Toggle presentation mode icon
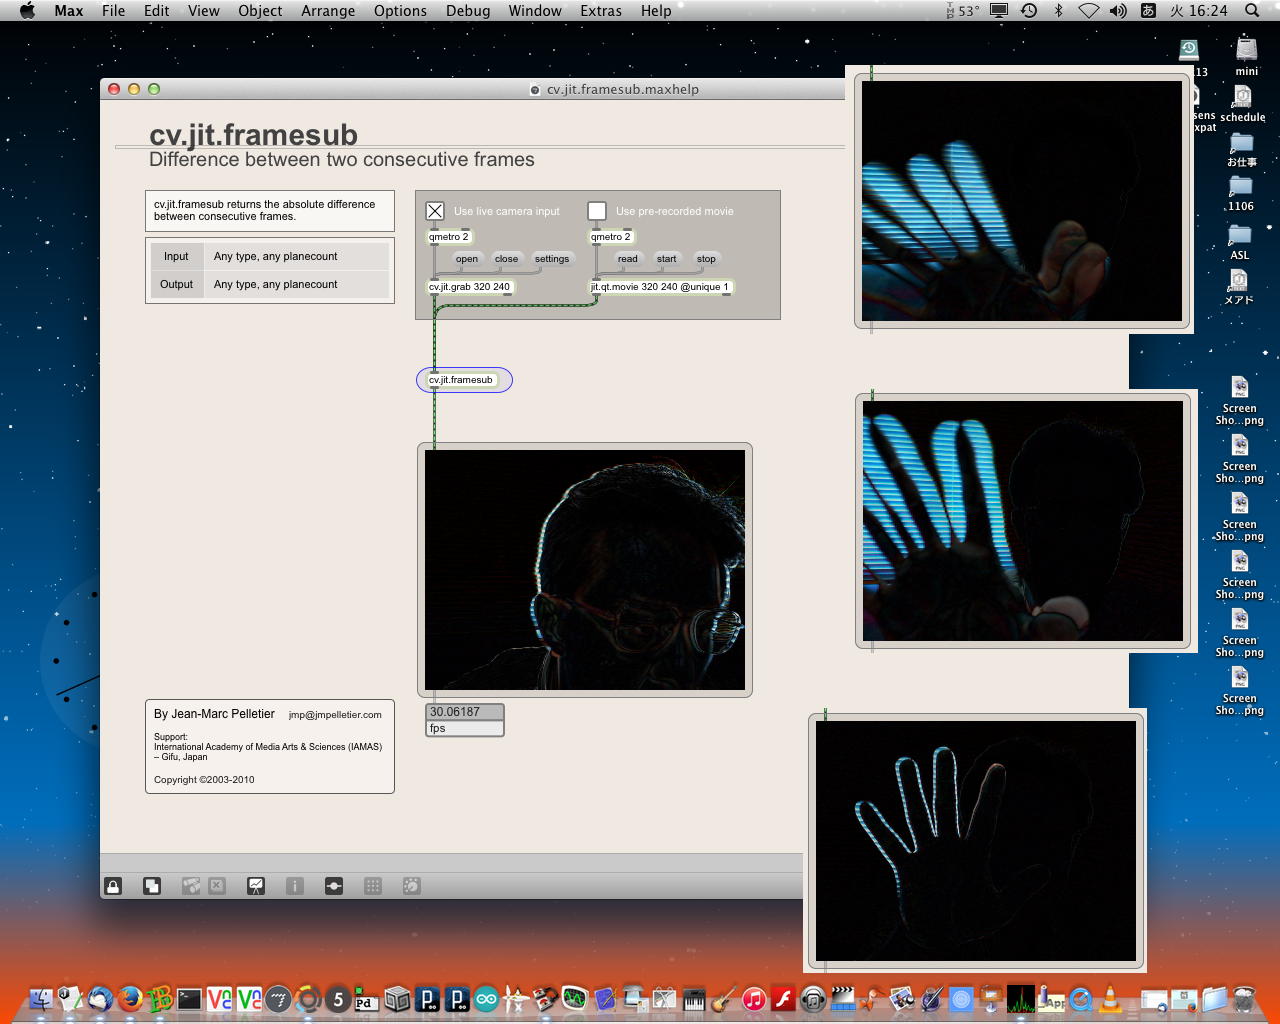The image size is (1280, 1024). click(x=256, y=886)
